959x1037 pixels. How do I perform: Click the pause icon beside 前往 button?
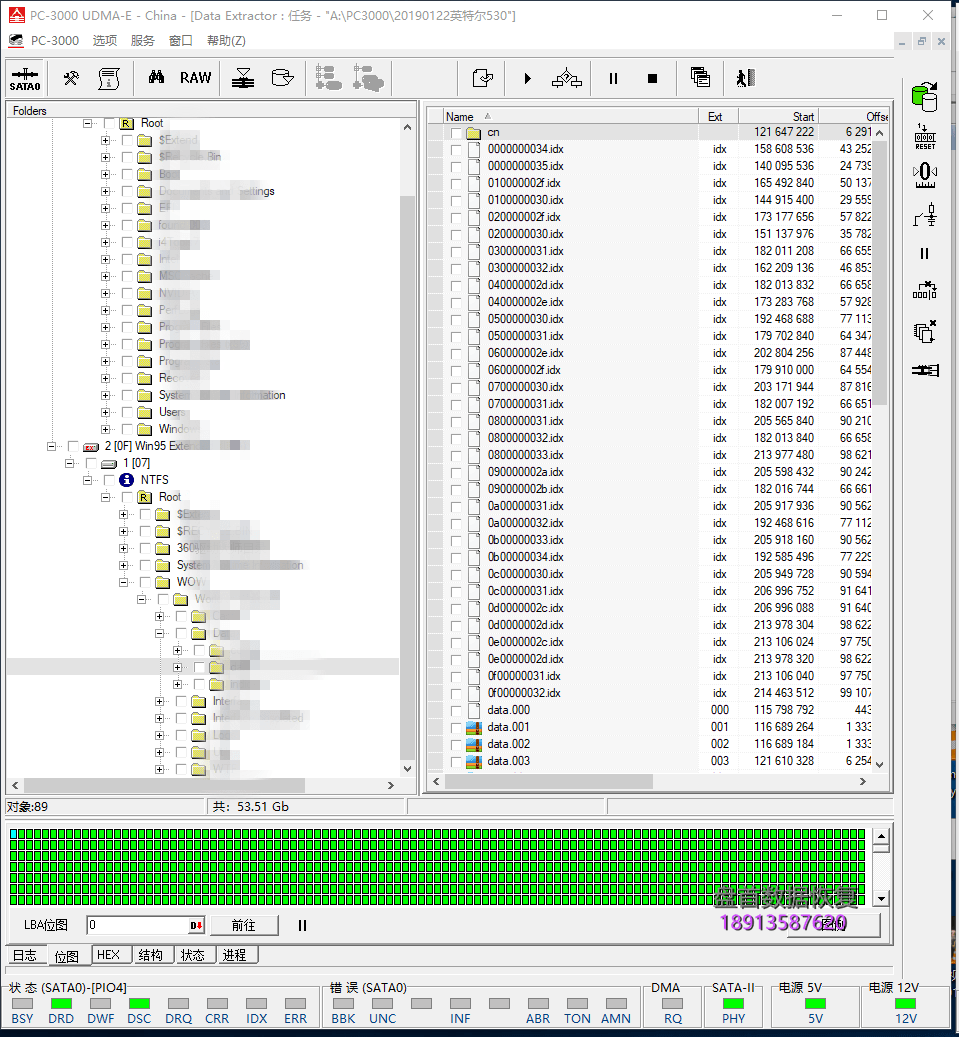(302, 925)
